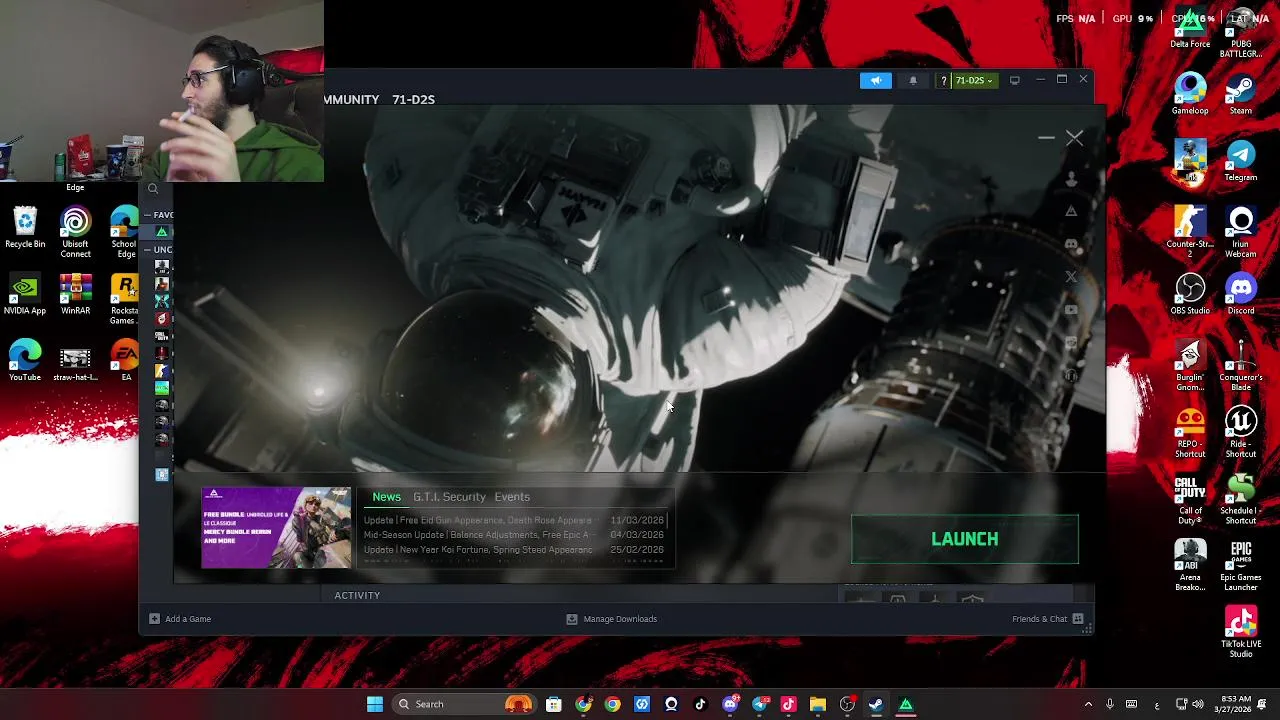Open Call of Duty desktop shortcut
The width and height of the screenshot is (1280, 720).
point(1190,500)
